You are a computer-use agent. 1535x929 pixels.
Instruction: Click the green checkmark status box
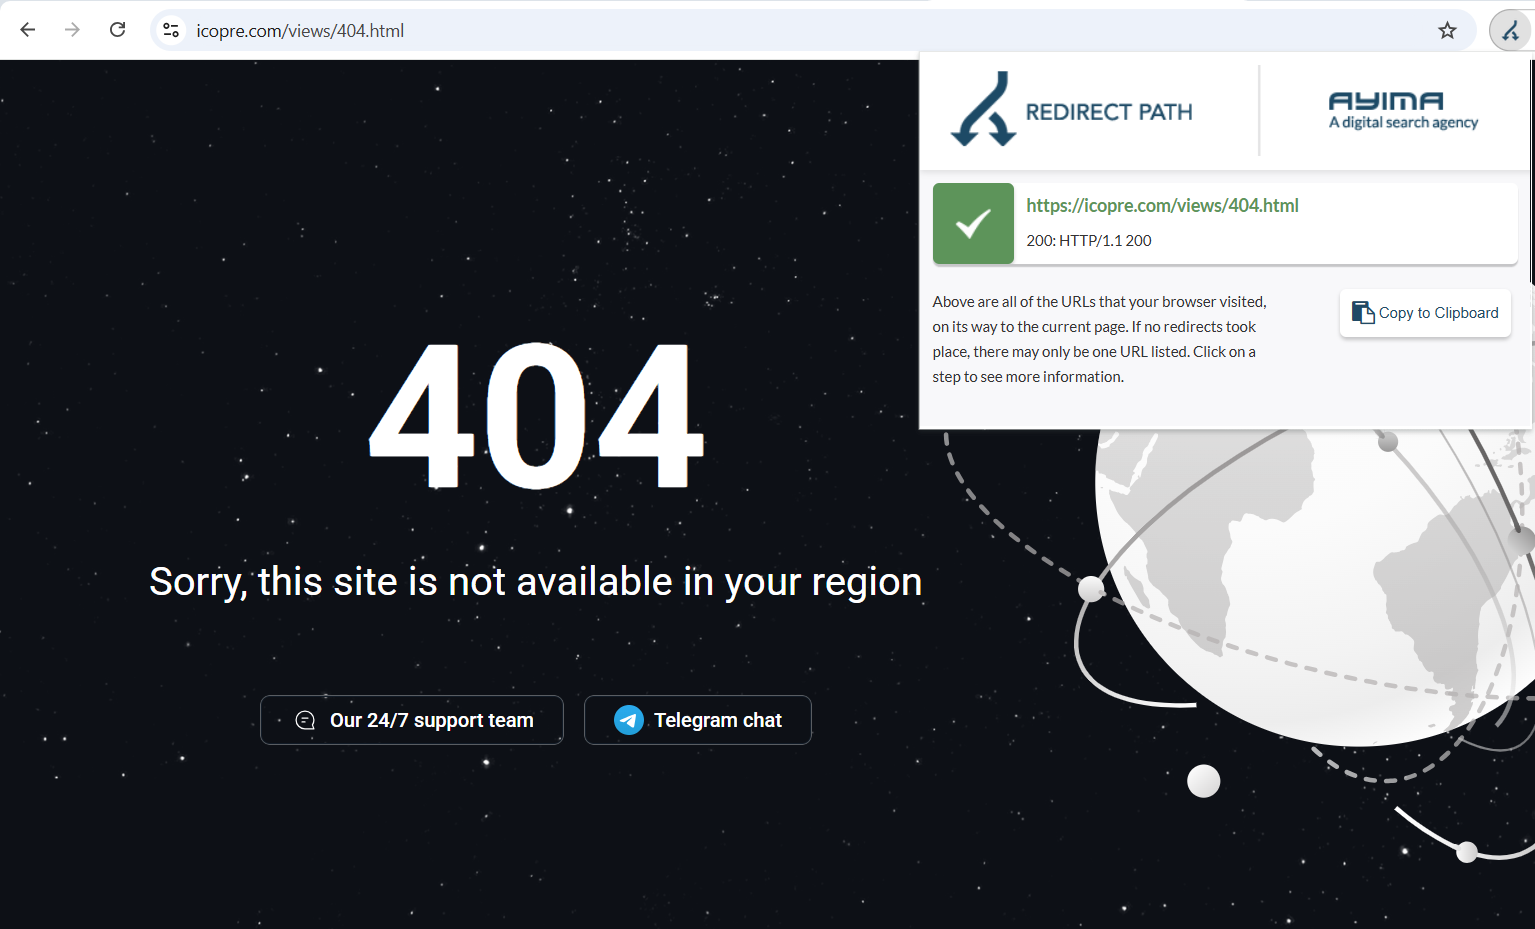[973, 223]
